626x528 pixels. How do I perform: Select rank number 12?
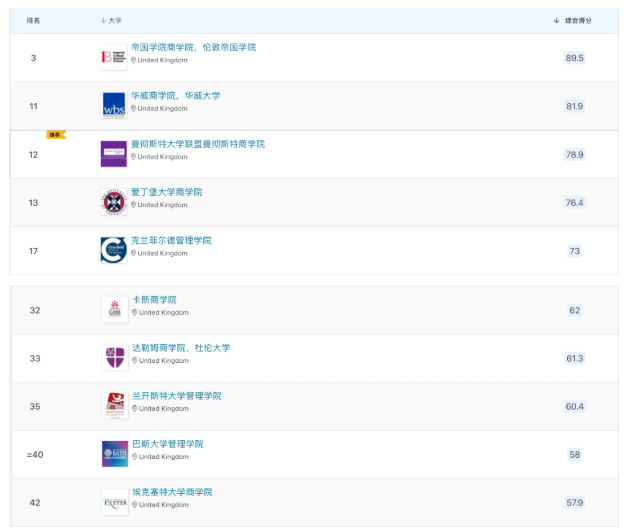coord(34,154)
